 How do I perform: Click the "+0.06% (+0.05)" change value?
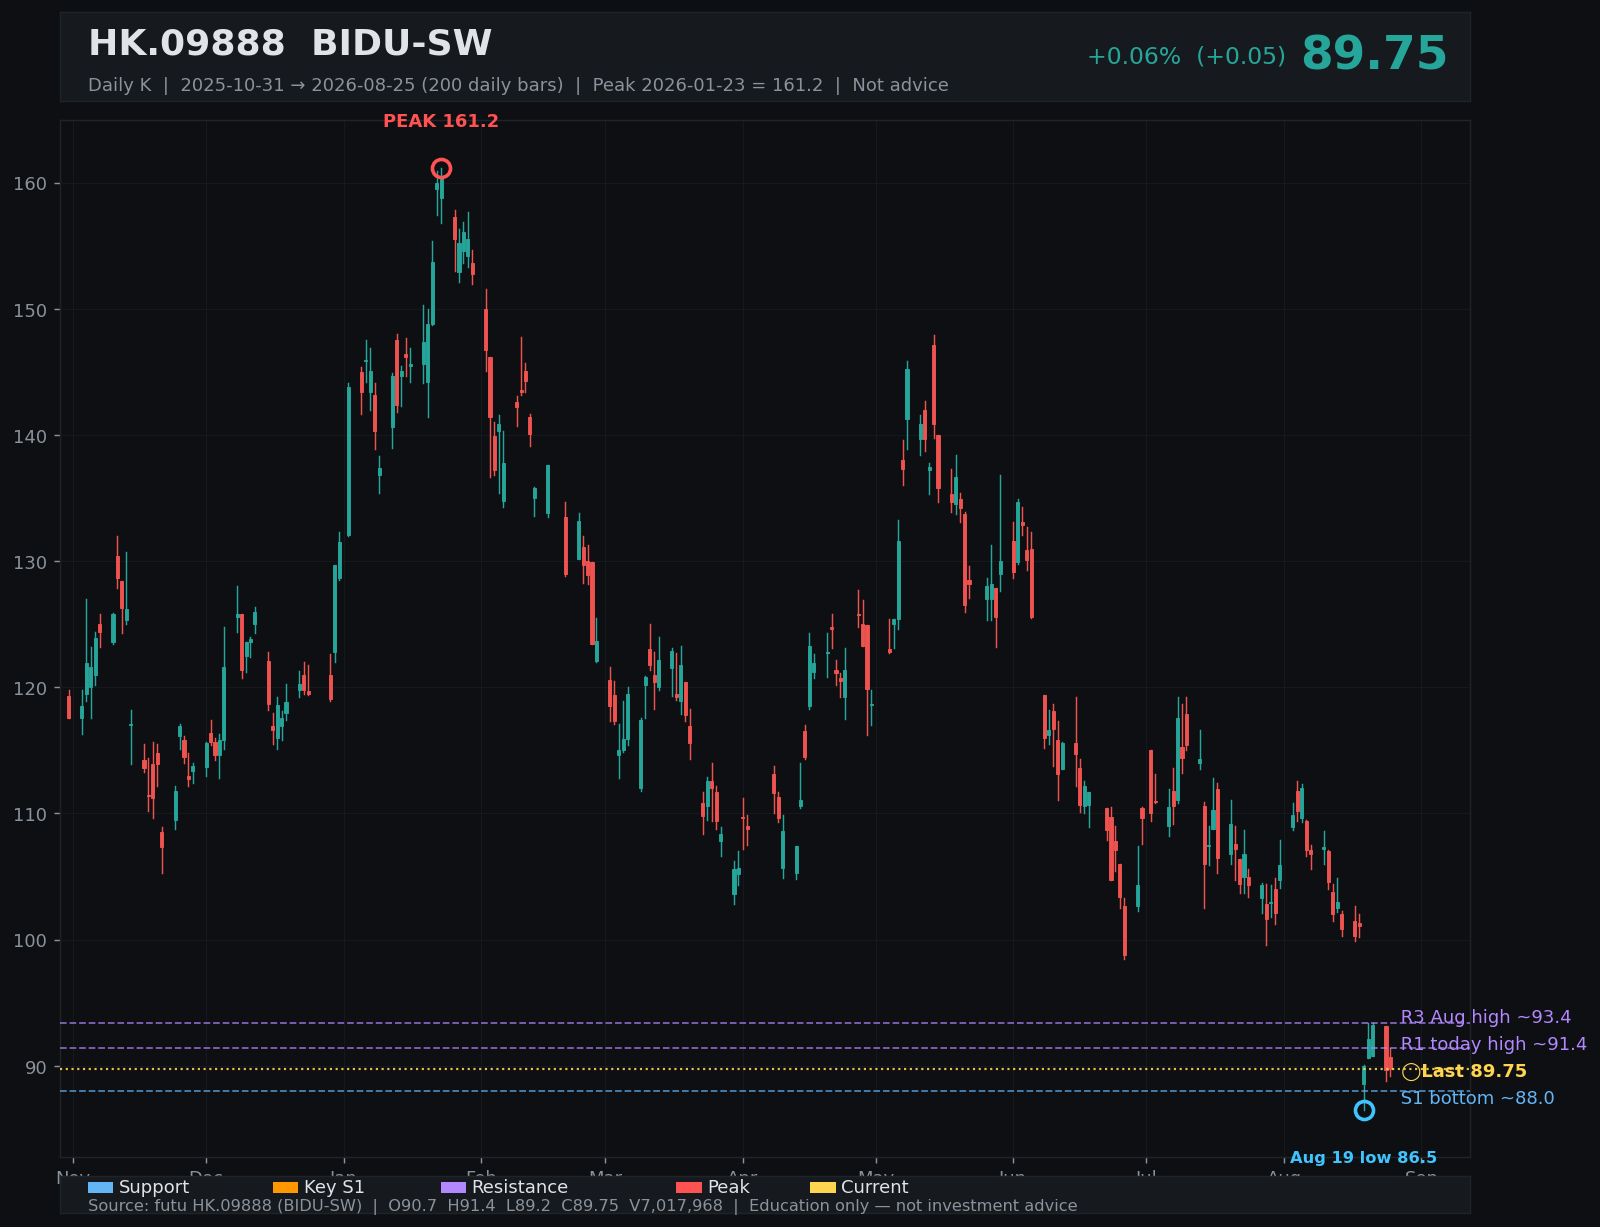pos(1186,57)
